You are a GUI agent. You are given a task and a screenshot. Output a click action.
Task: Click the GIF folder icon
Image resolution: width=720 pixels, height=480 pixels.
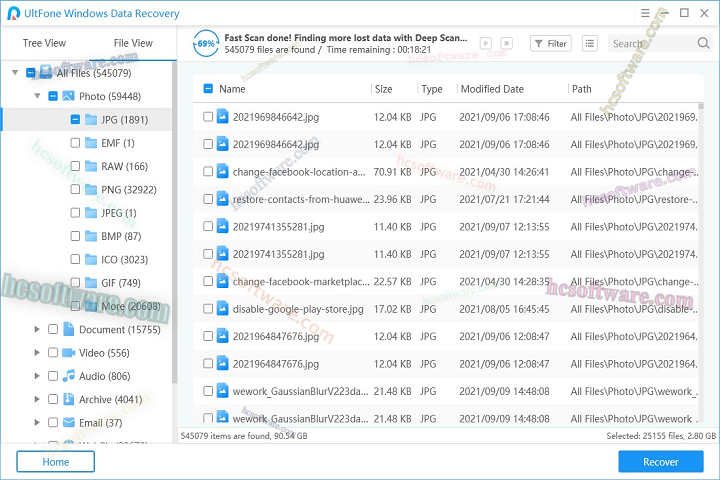(x=91, y=282)
